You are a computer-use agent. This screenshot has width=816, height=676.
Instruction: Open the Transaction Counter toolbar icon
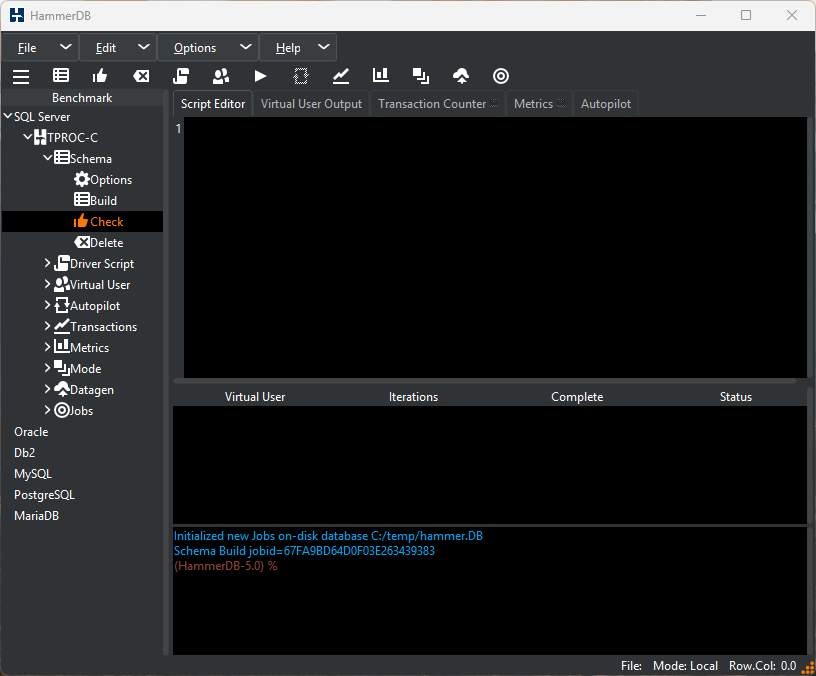tap(341, 76)
